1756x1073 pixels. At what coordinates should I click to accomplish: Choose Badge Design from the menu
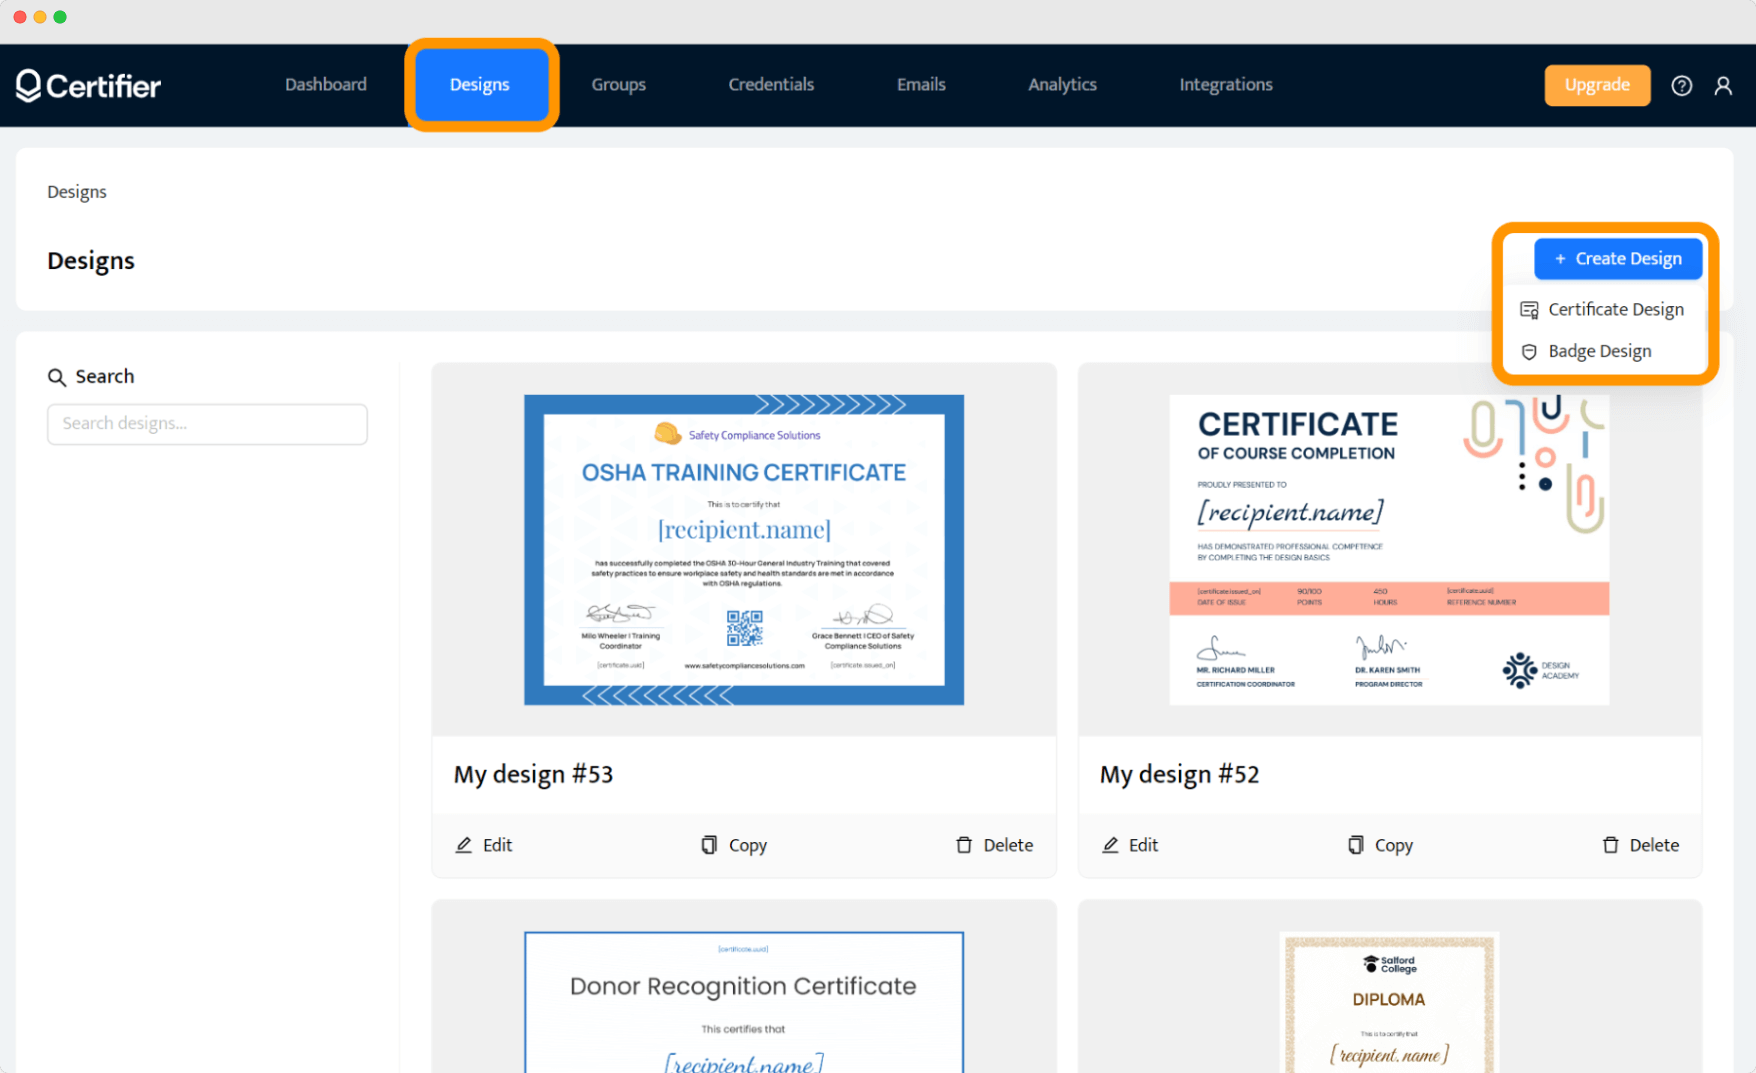point(1603,352)
